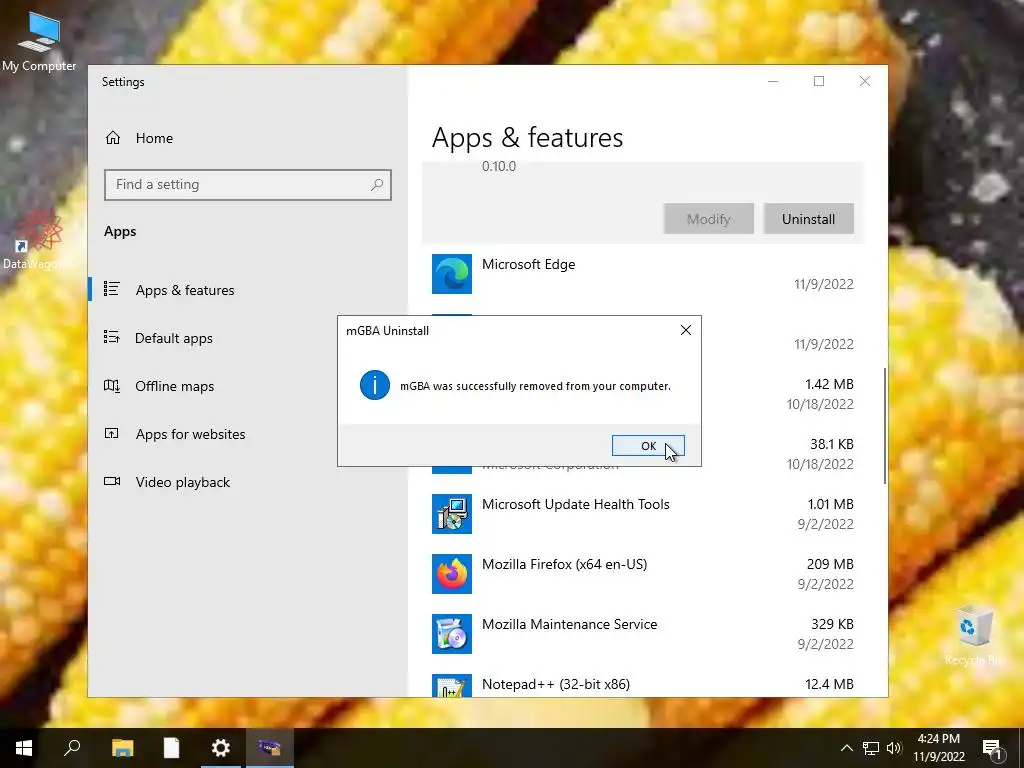Image resolution: width=1024 pixels, height=768 pixels.
Task: Click the Default apps sidebar icon
Action: click(x=112, y=337)
